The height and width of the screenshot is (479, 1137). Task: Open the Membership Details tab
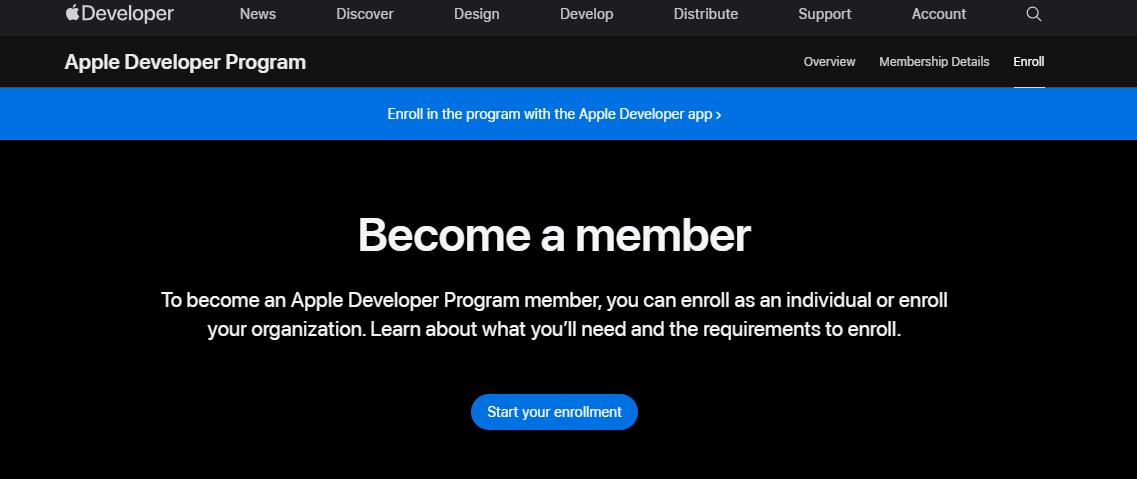coord(934,62)
